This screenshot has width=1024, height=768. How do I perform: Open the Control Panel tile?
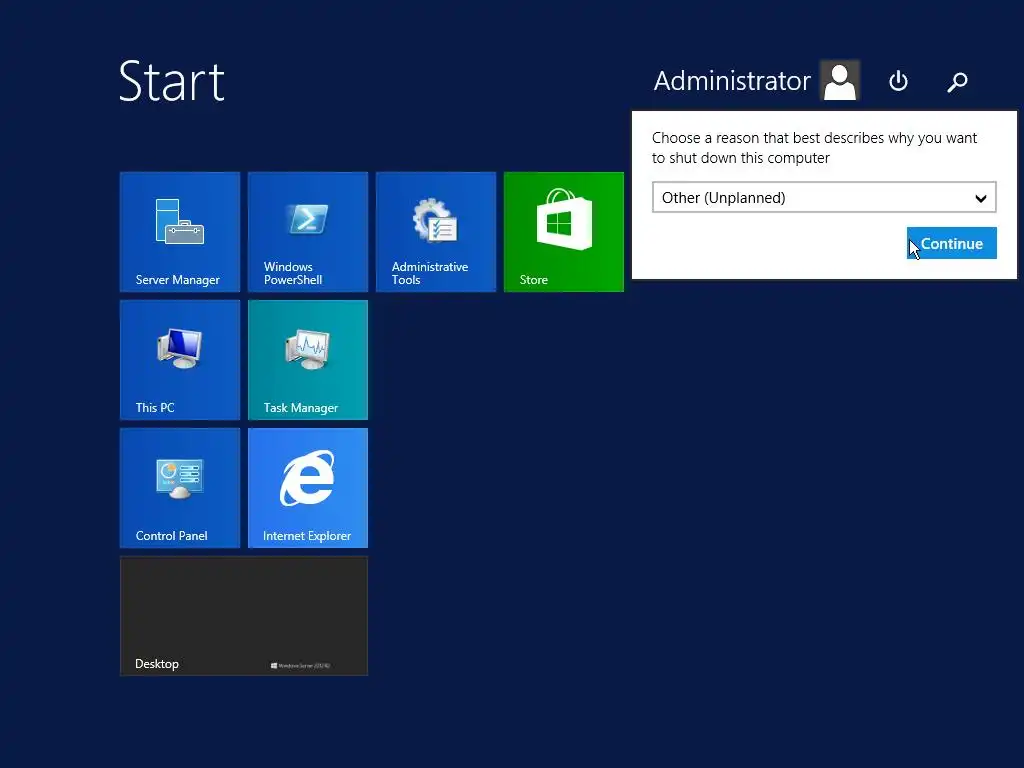(180, 488)
